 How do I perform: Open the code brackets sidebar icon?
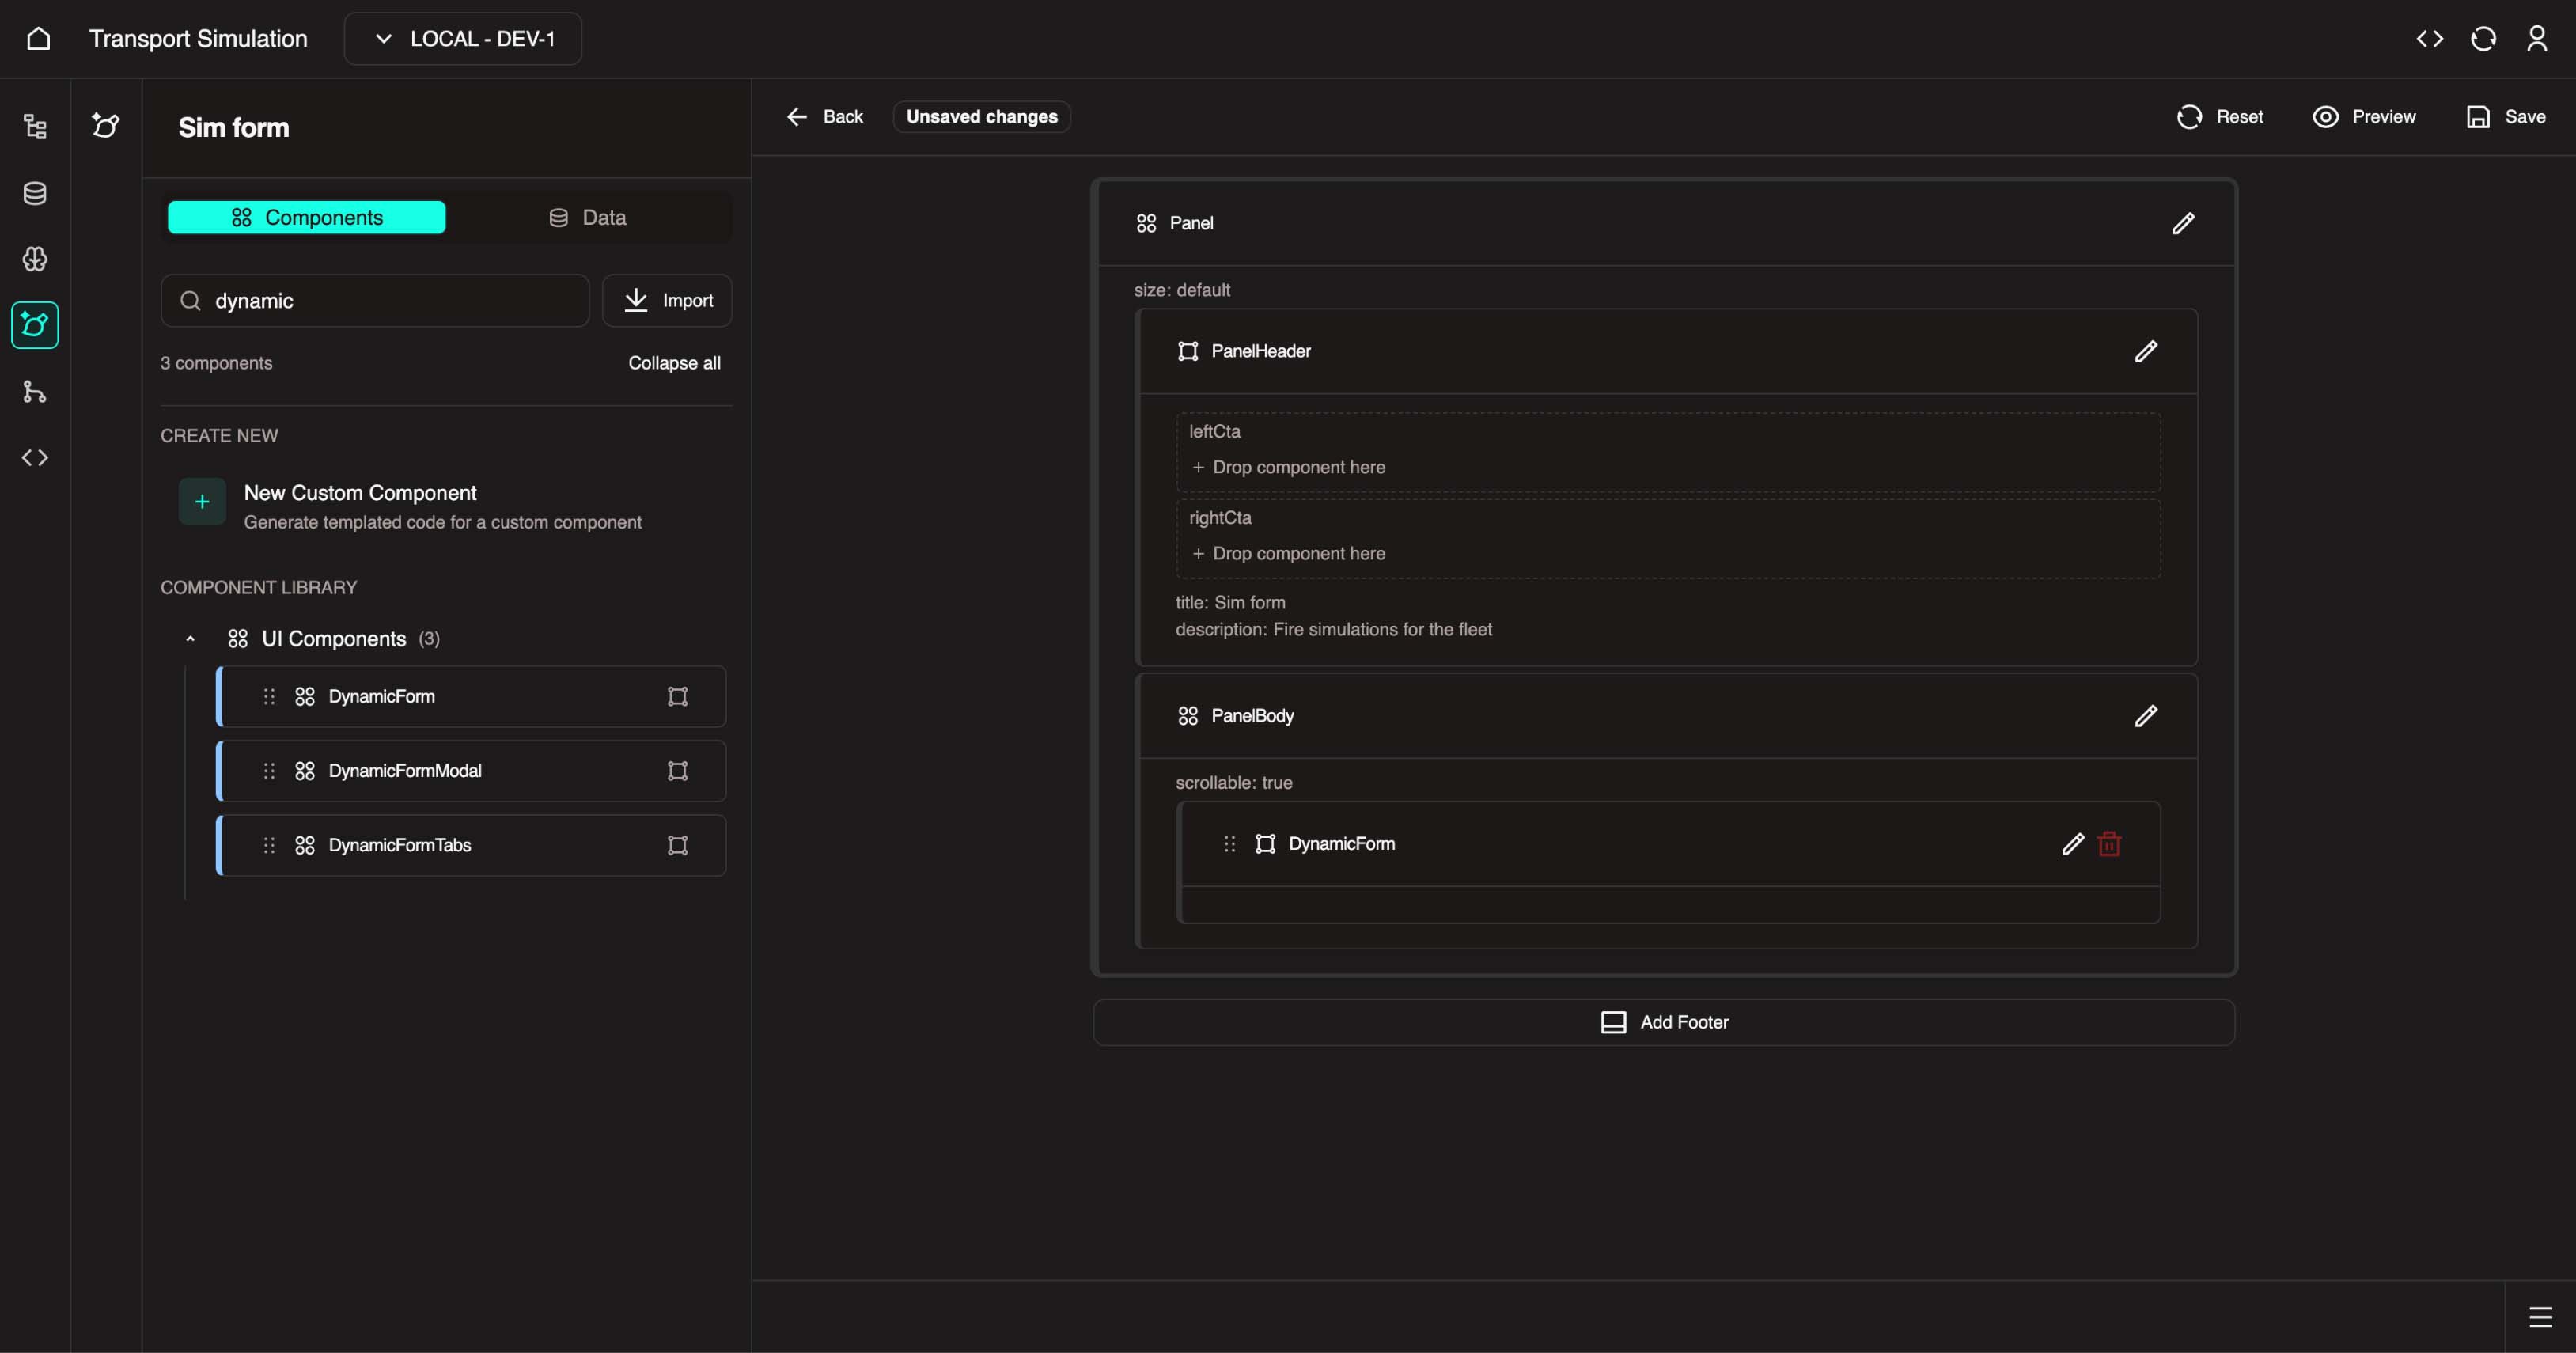pyautogui.click(x=35, y=457)
